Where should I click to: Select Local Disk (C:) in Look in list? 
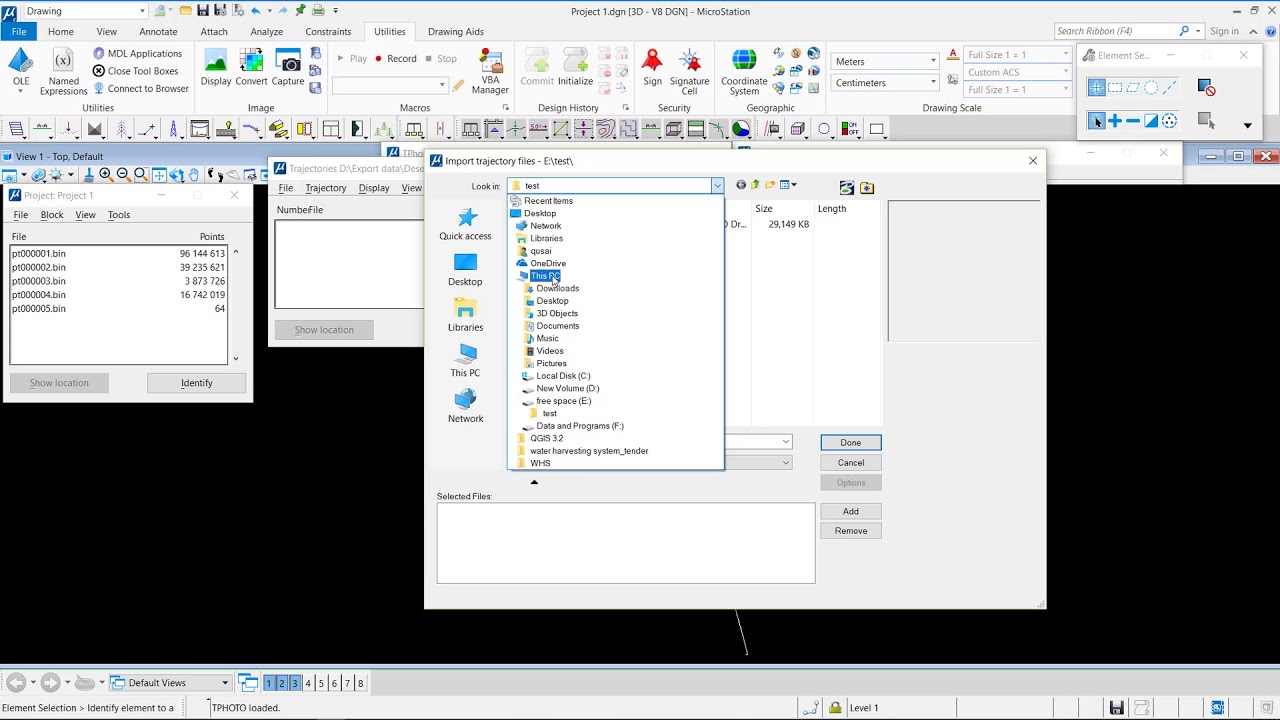(563, 376)
